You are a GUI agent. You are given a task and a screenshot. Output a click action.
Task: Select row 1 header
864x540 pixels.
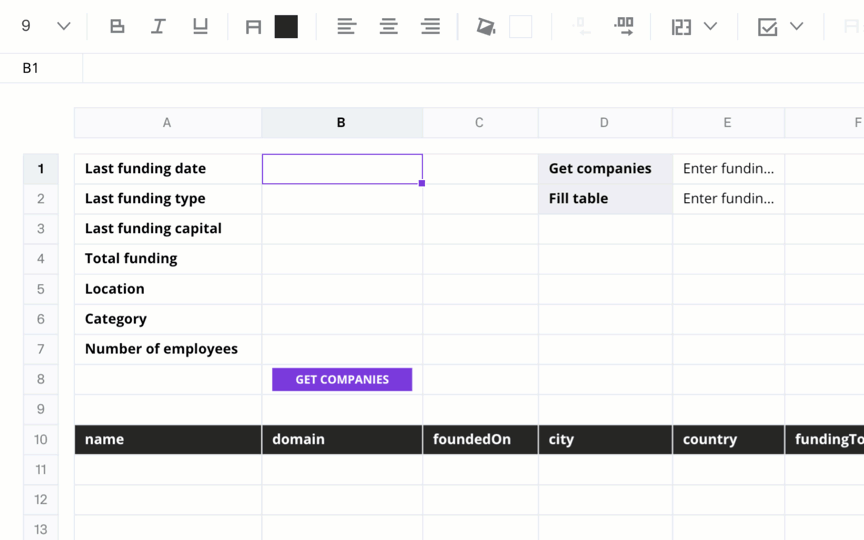(x=41, y=169)
